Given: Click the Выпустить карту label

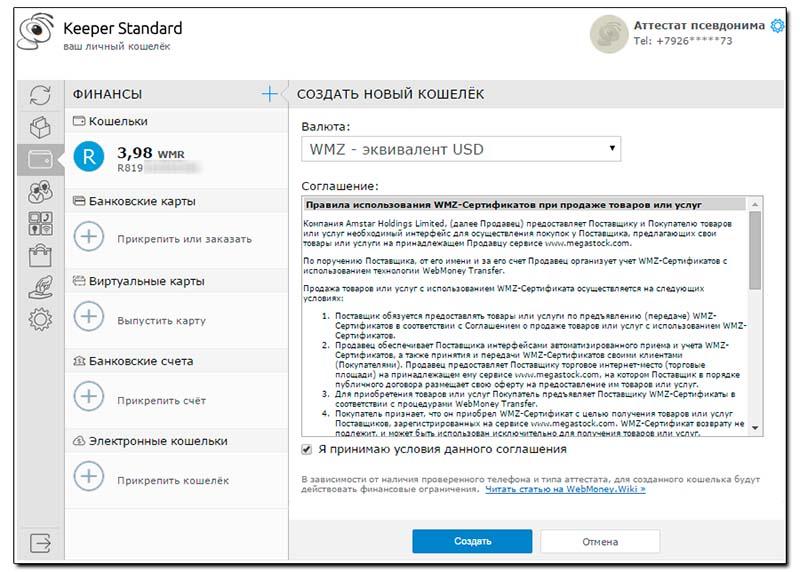Looking at the screenshot, I should [x=162, y=321].
